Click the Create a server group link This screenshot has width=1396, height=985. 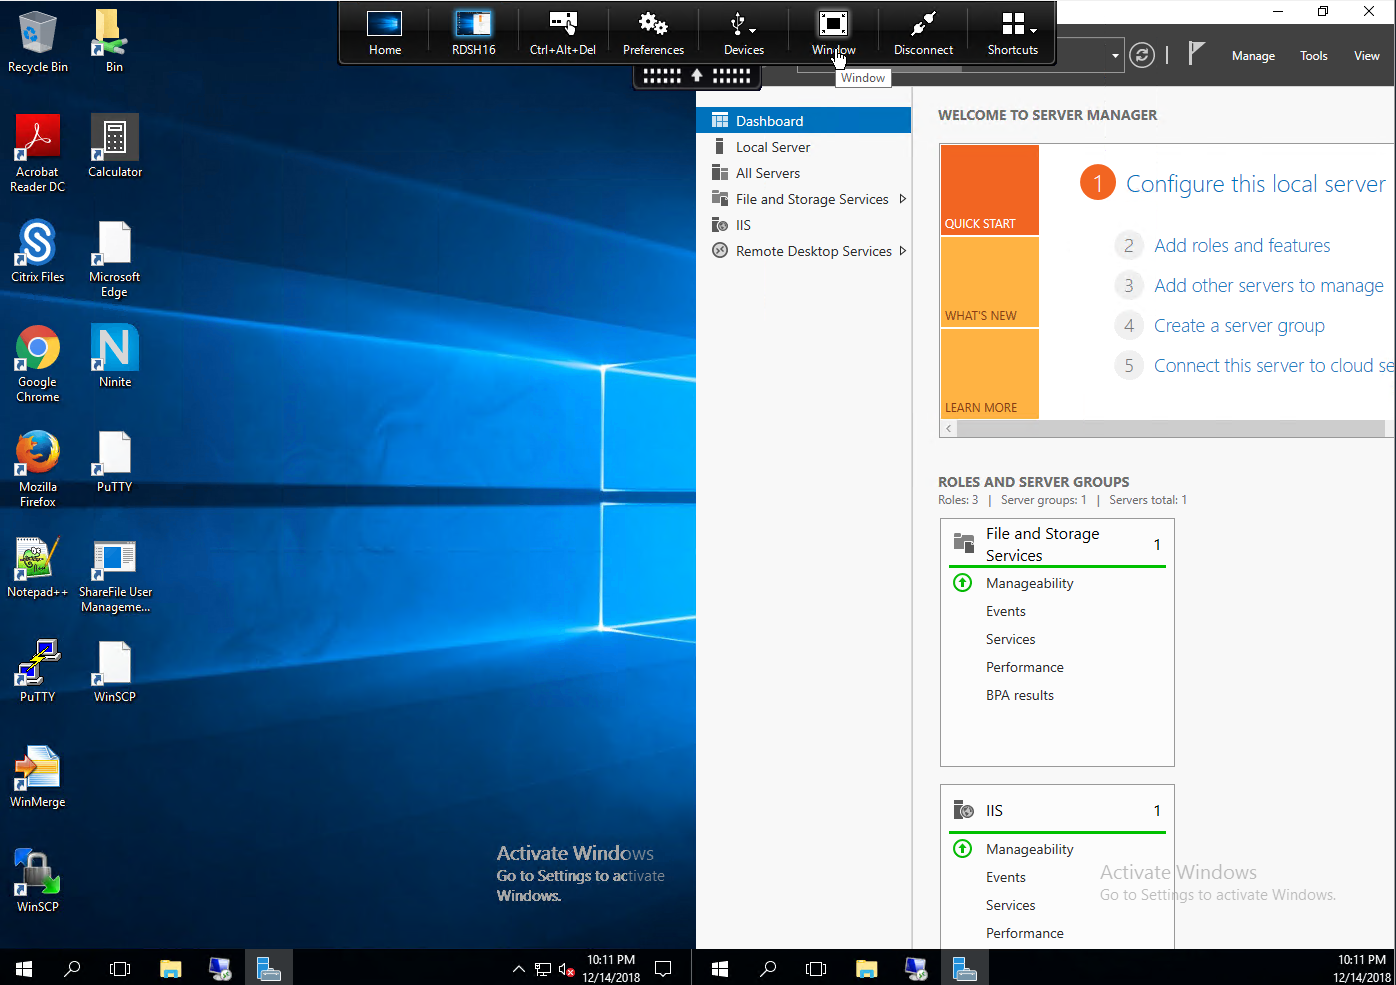(x=1239, y=326)
